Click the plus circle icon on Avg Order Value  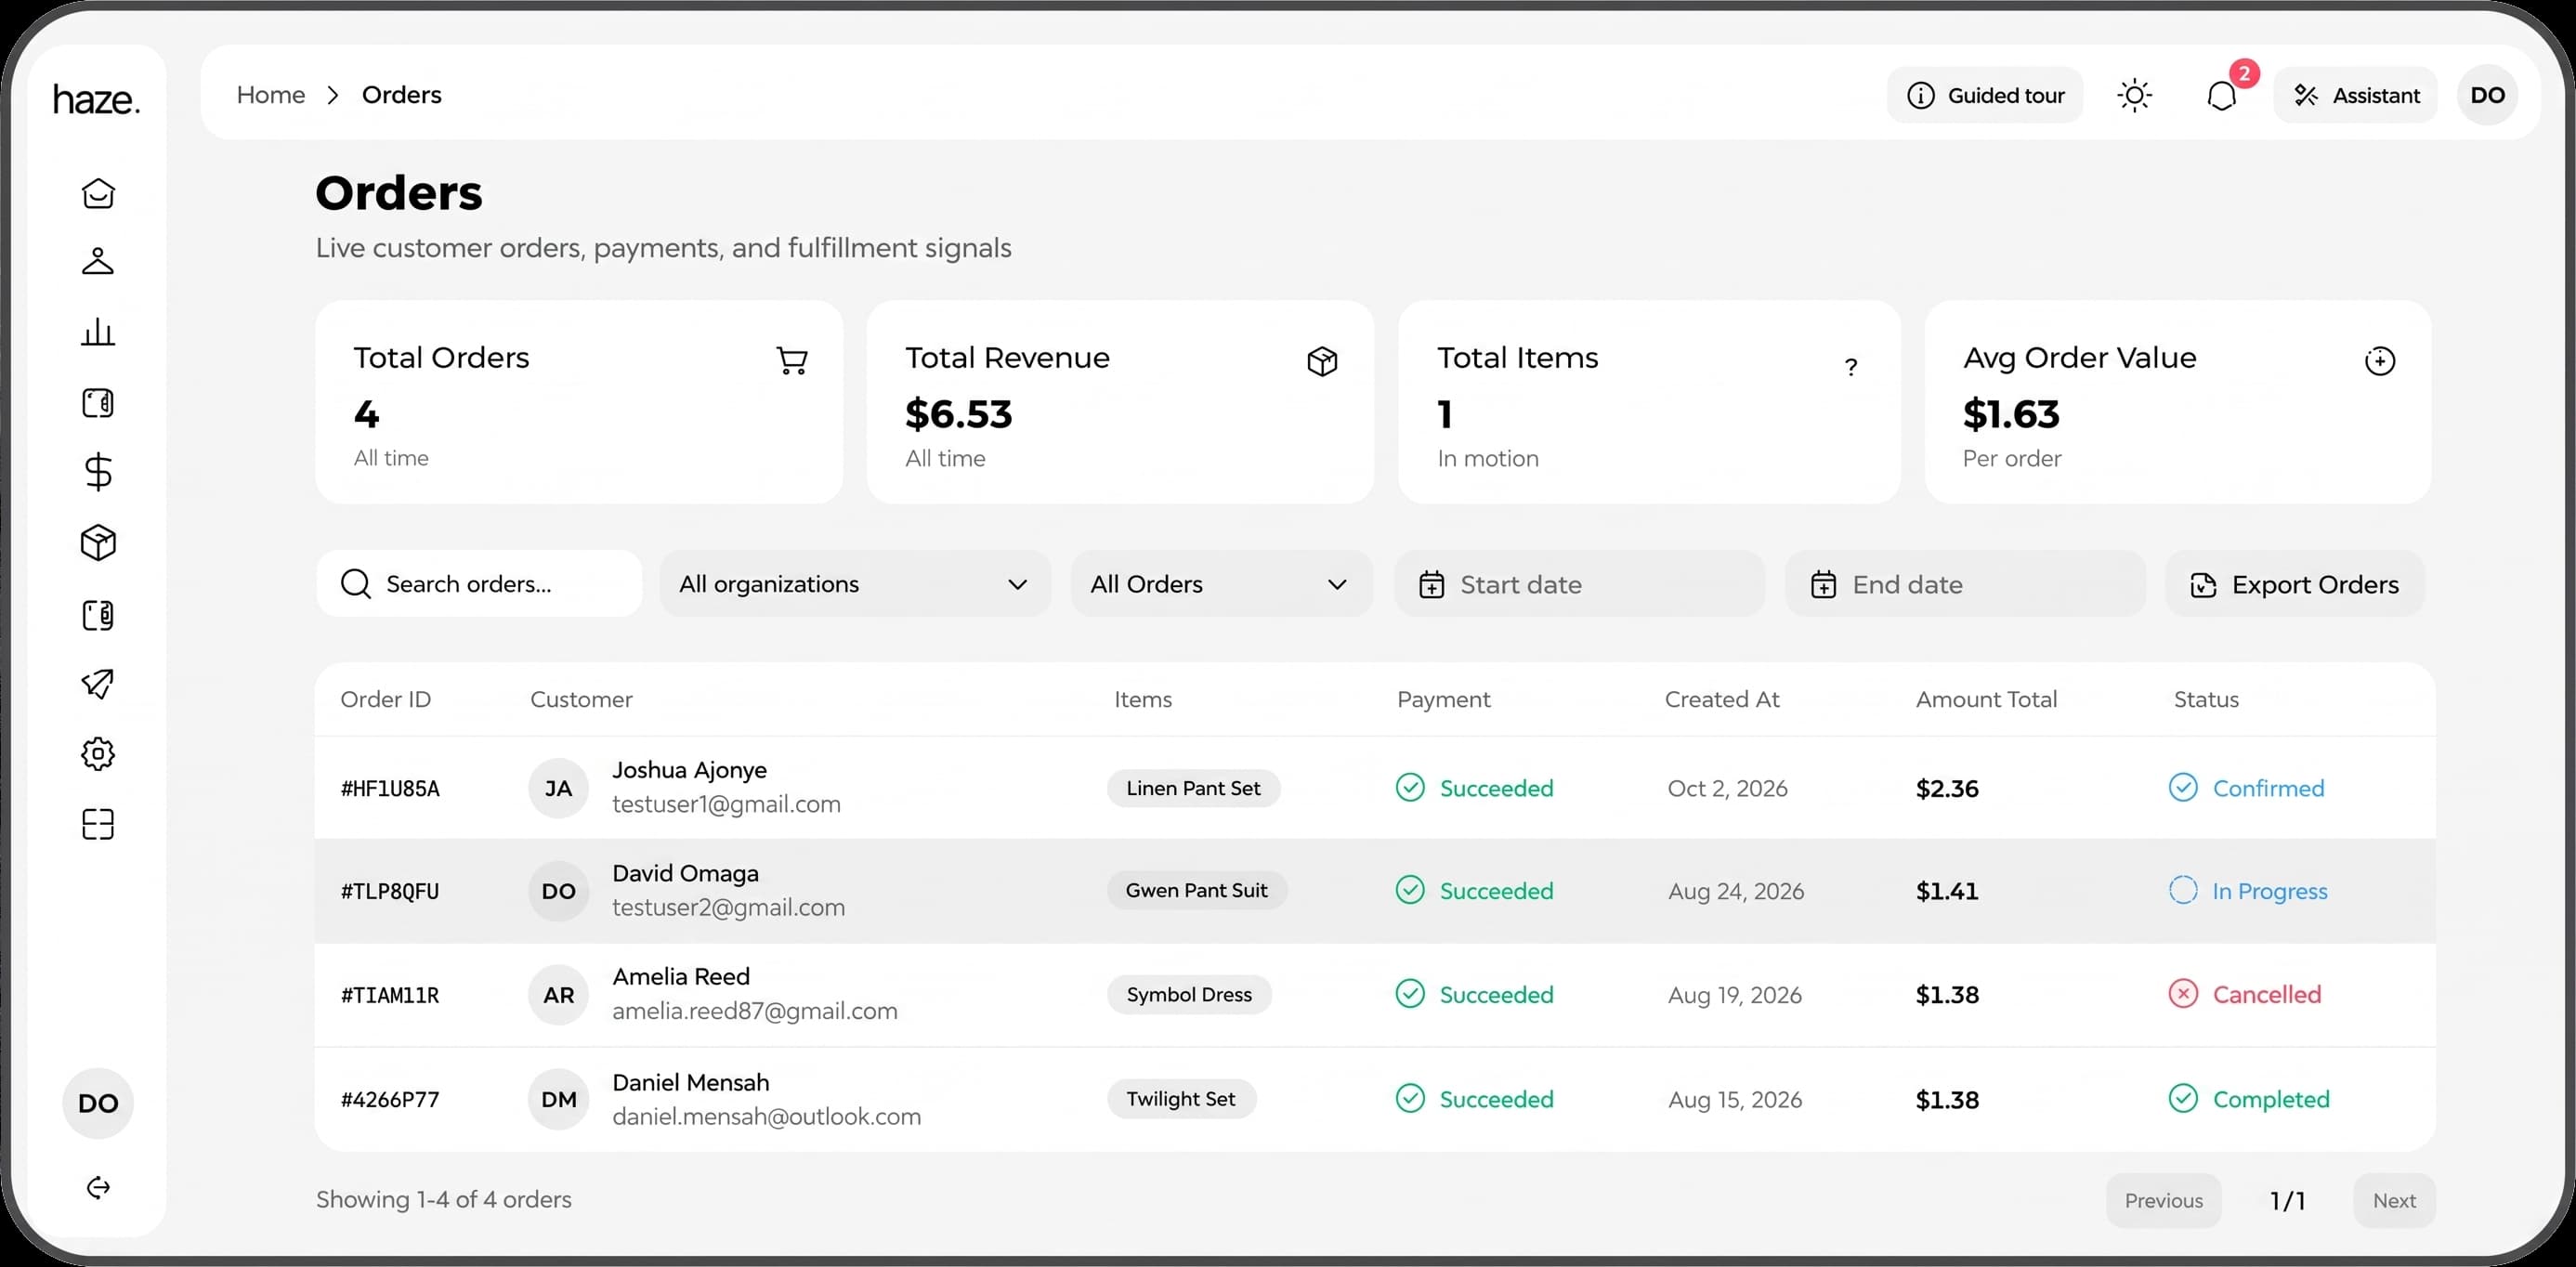pos(2380,361)
